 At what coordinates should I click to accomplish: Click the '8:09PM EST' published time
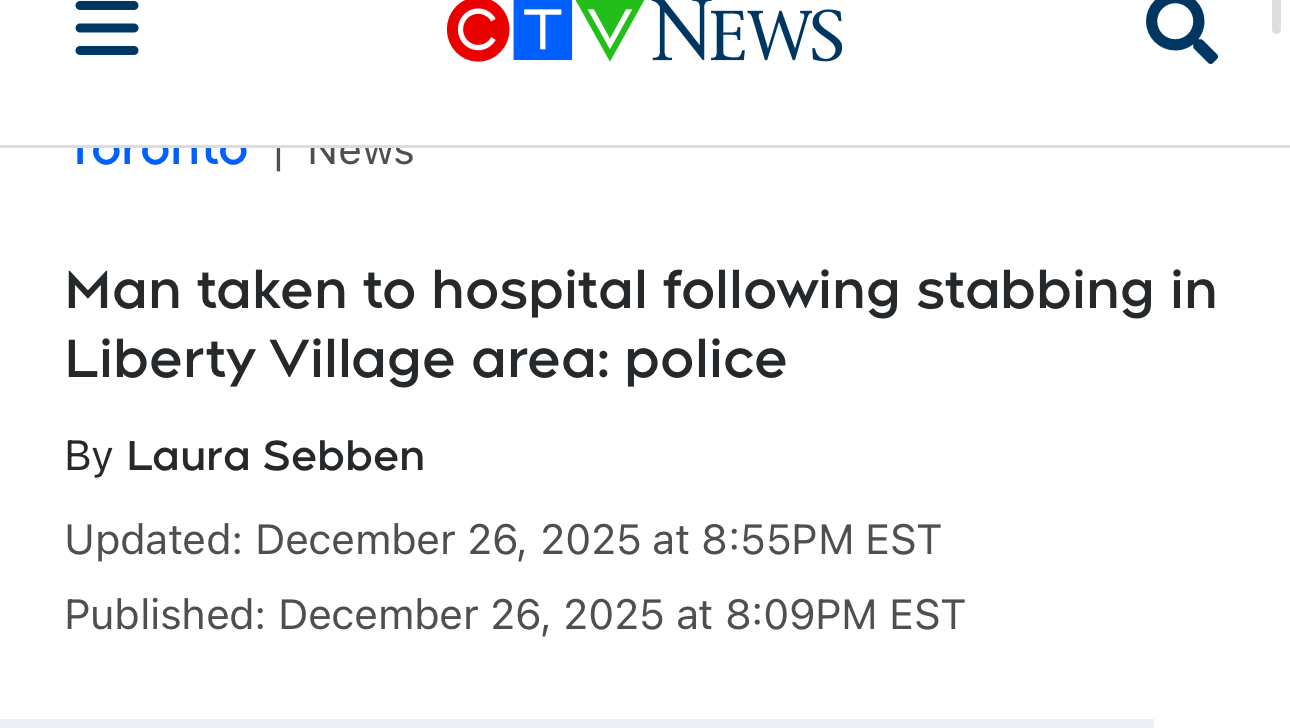point(845,614)
